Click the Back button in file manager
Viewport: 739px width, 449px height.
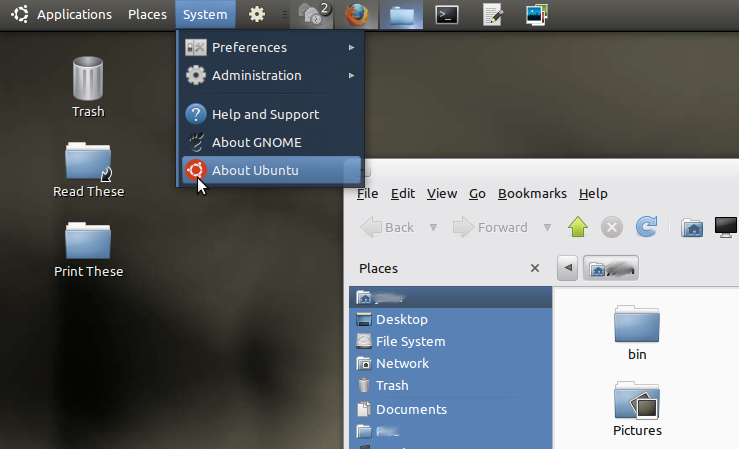tap(387, 228)
